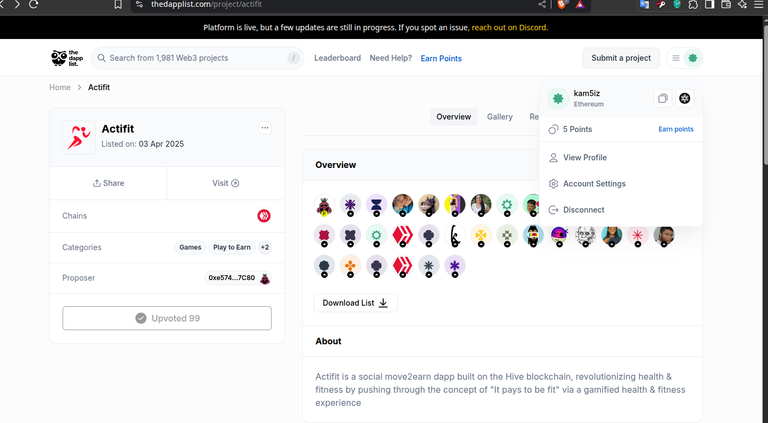
Task: Follow the reach out on Discord link
Action: 509,27
